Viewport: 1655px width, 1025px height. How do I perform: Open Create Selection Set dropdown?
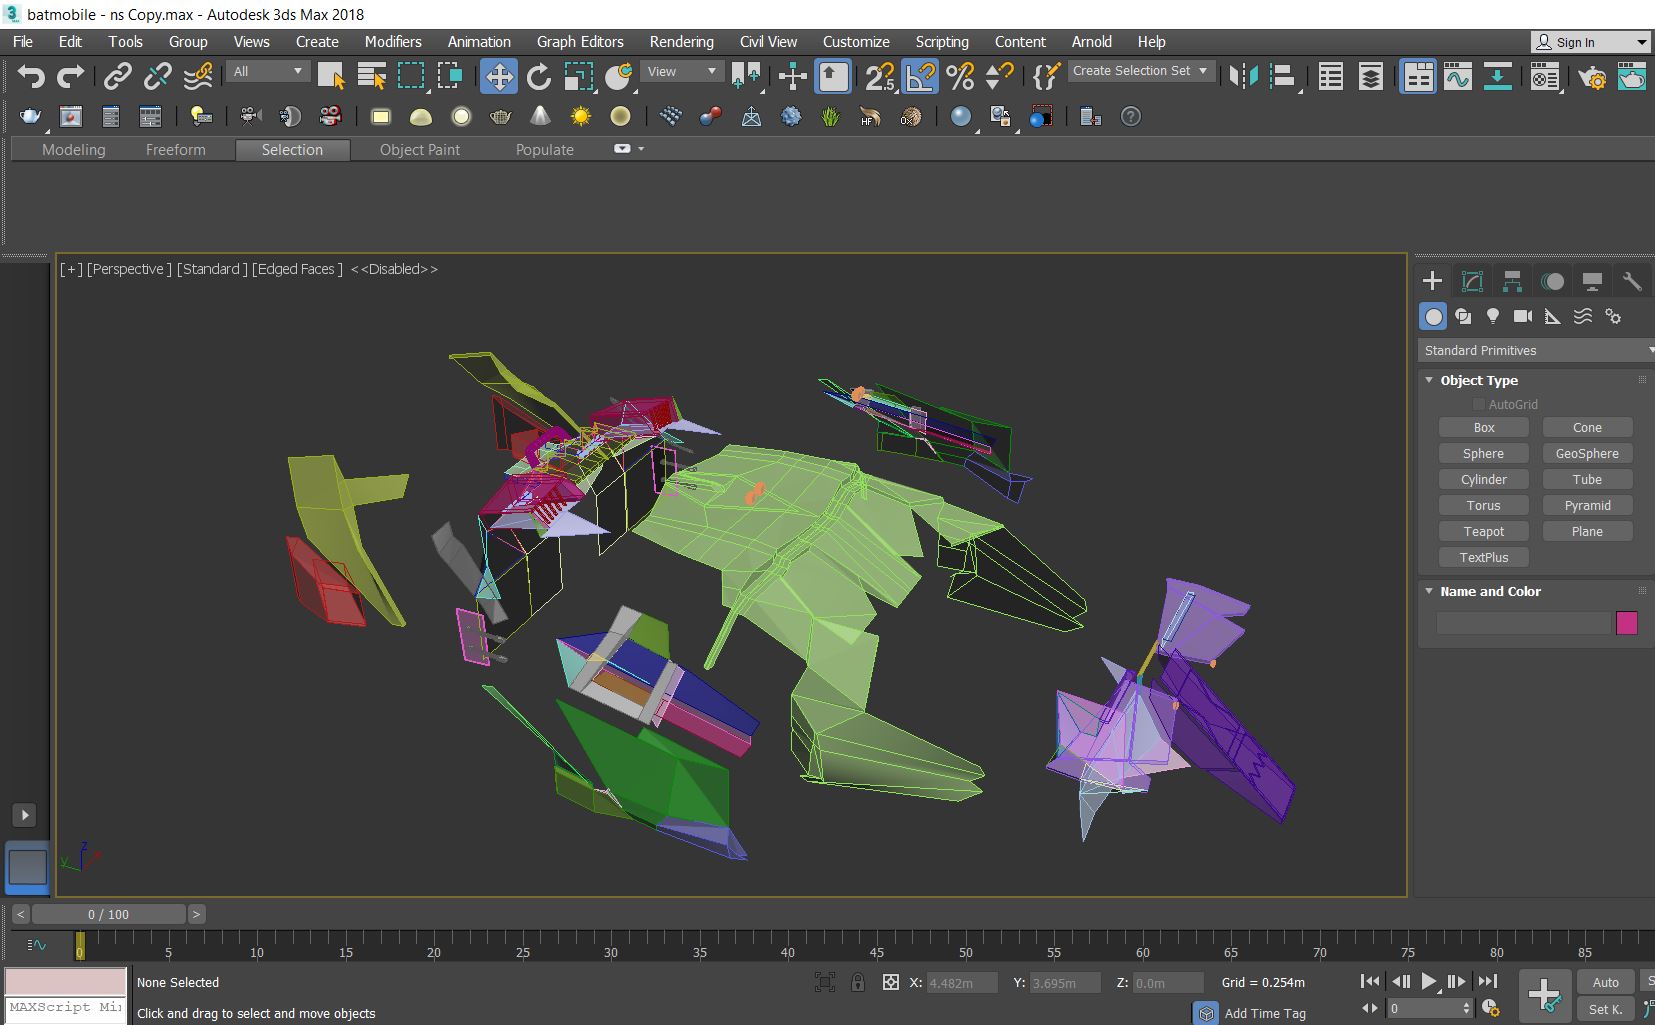(x=1141, y=71)
